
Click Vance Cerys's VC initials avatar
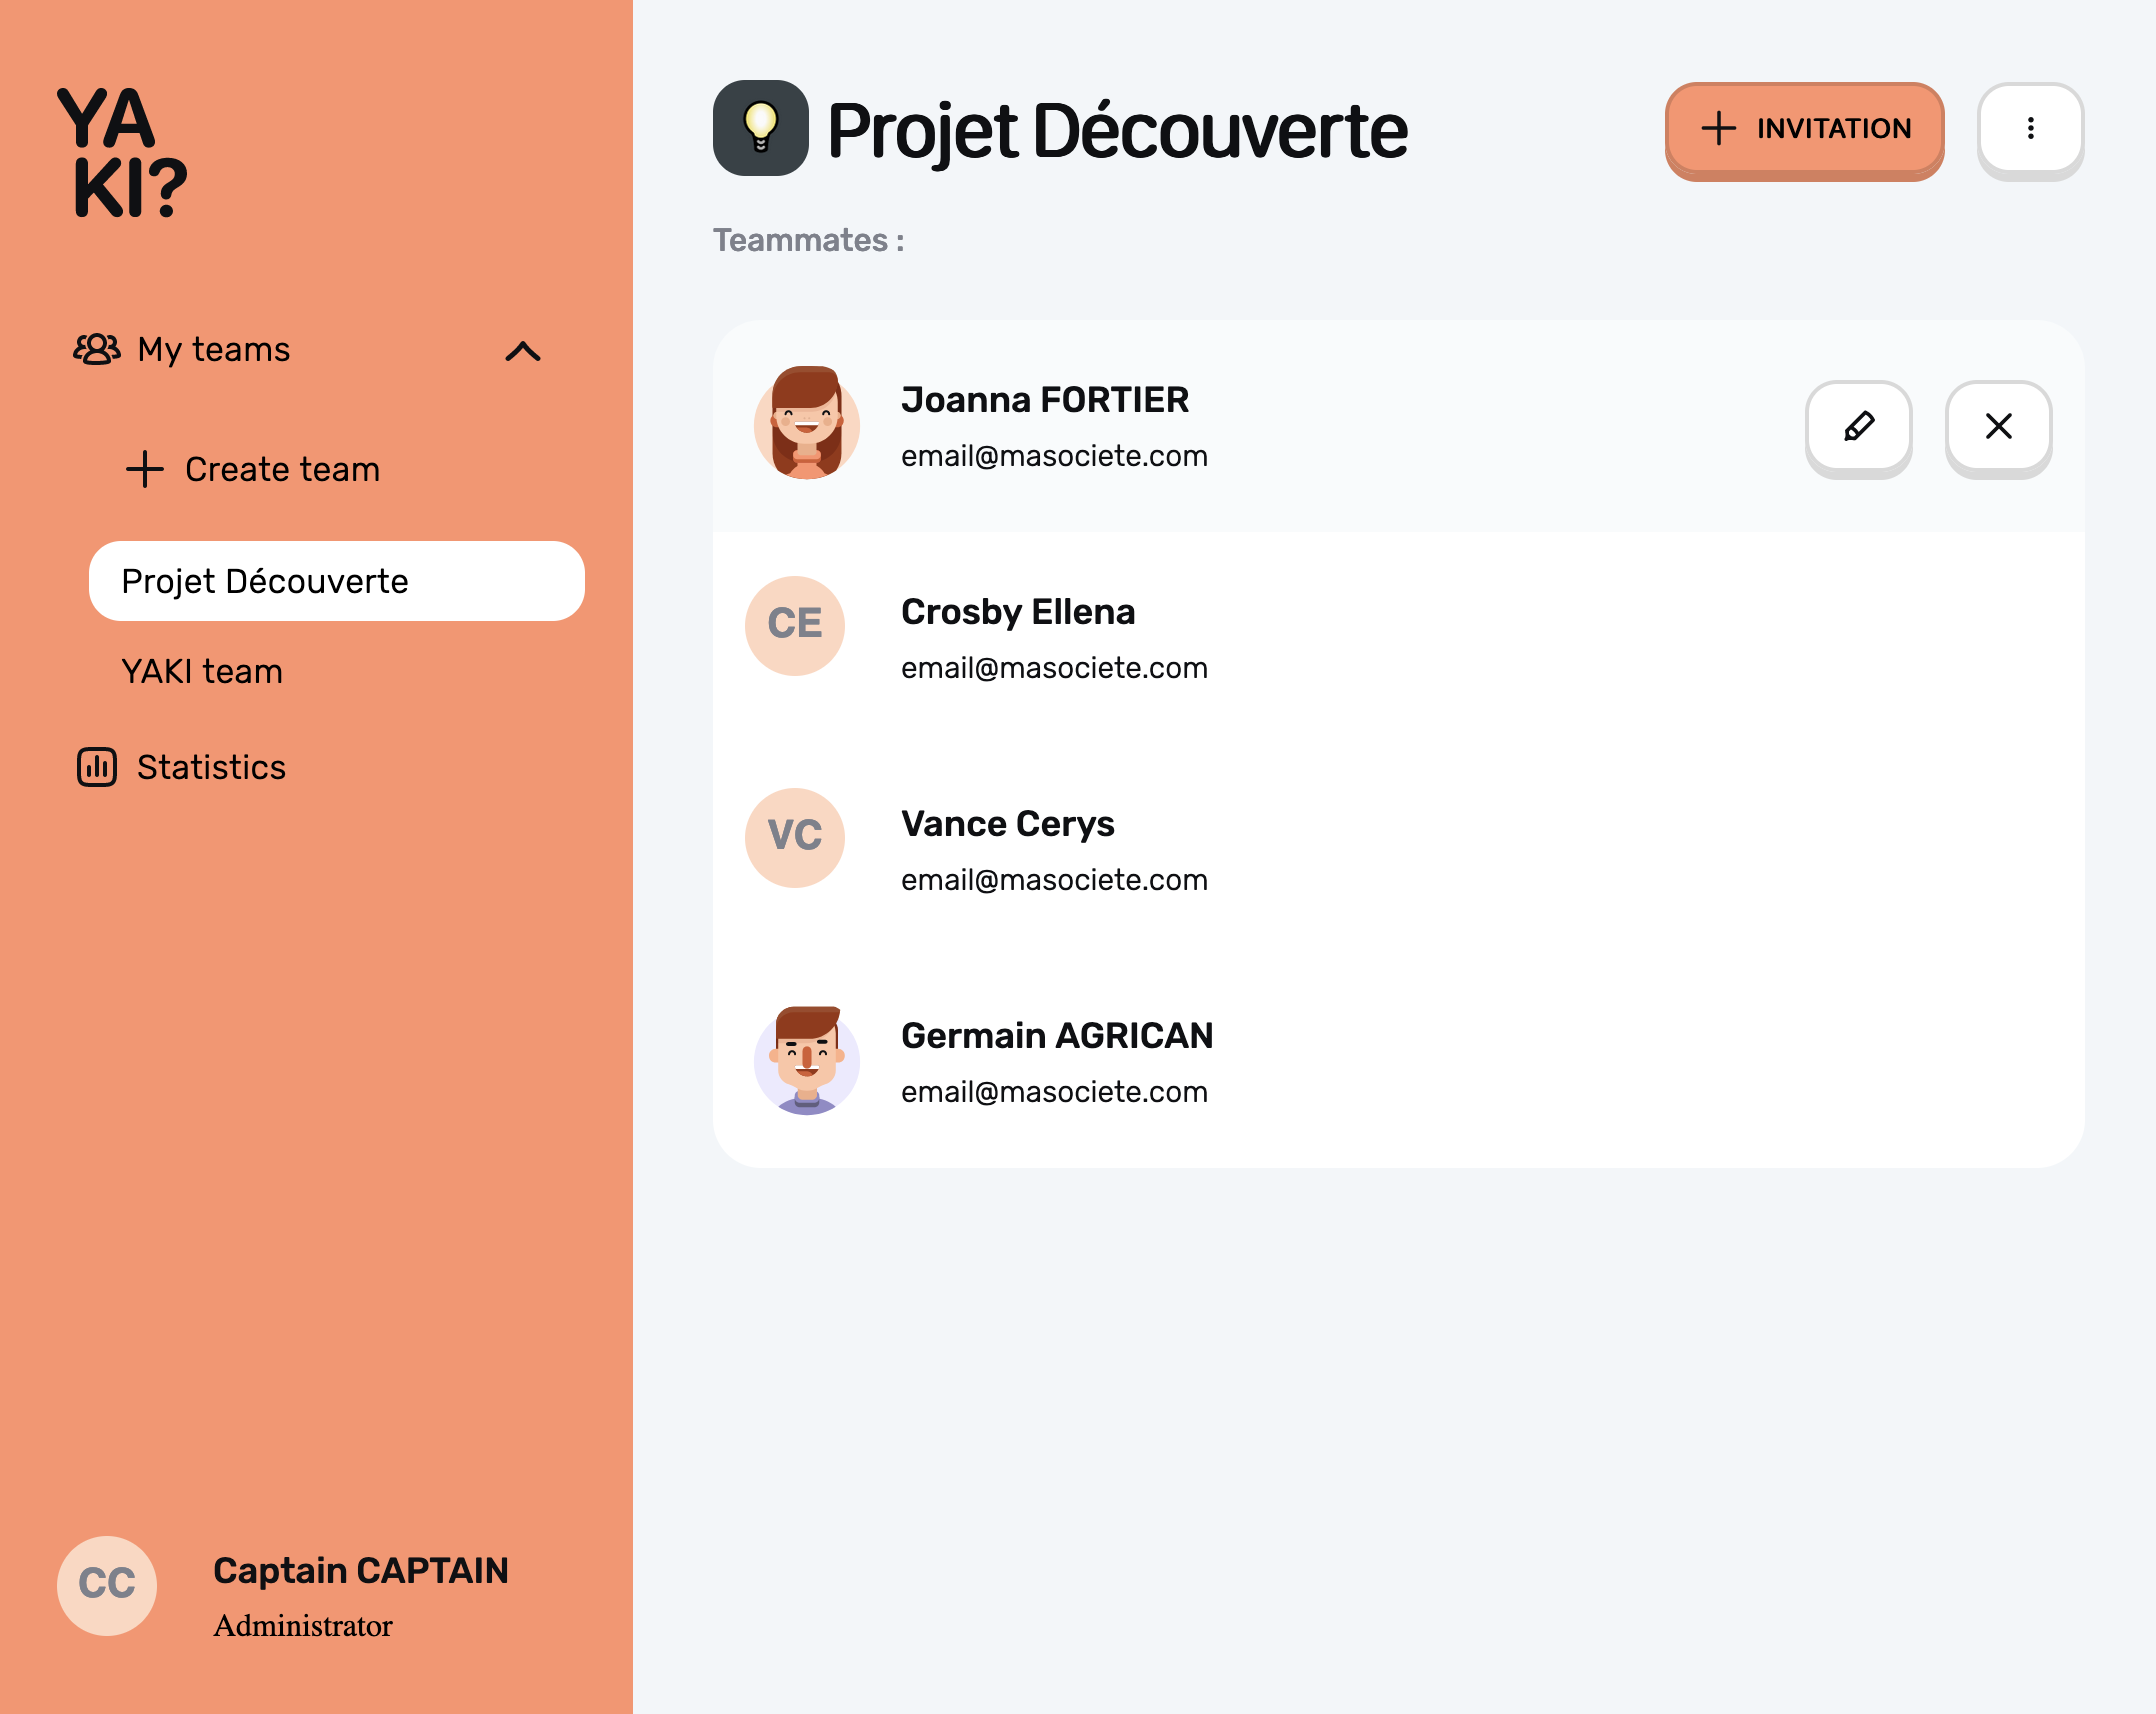click(794, 837)
